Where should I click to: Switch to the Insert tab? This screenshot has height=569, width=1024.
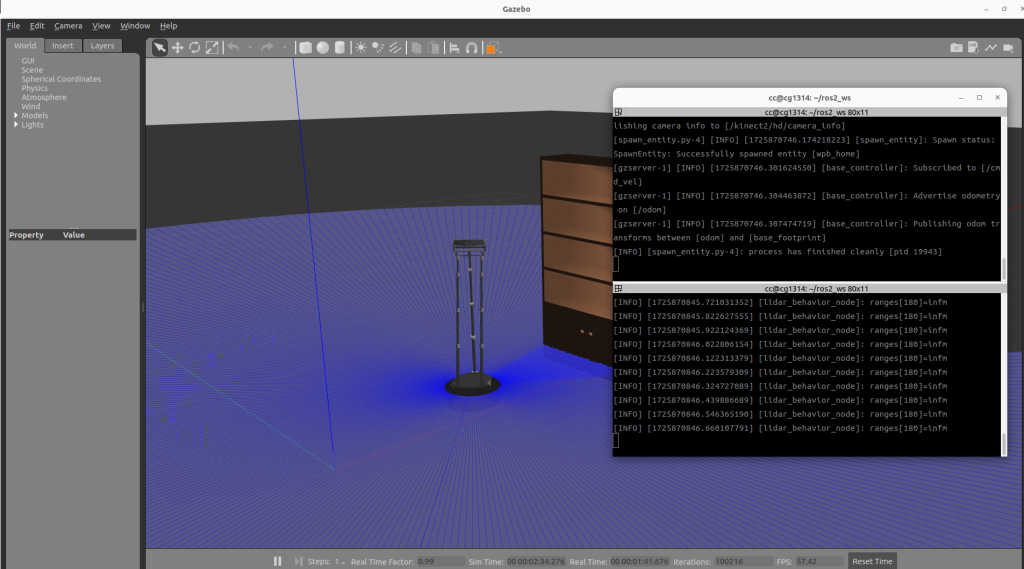tap(62, 45)
